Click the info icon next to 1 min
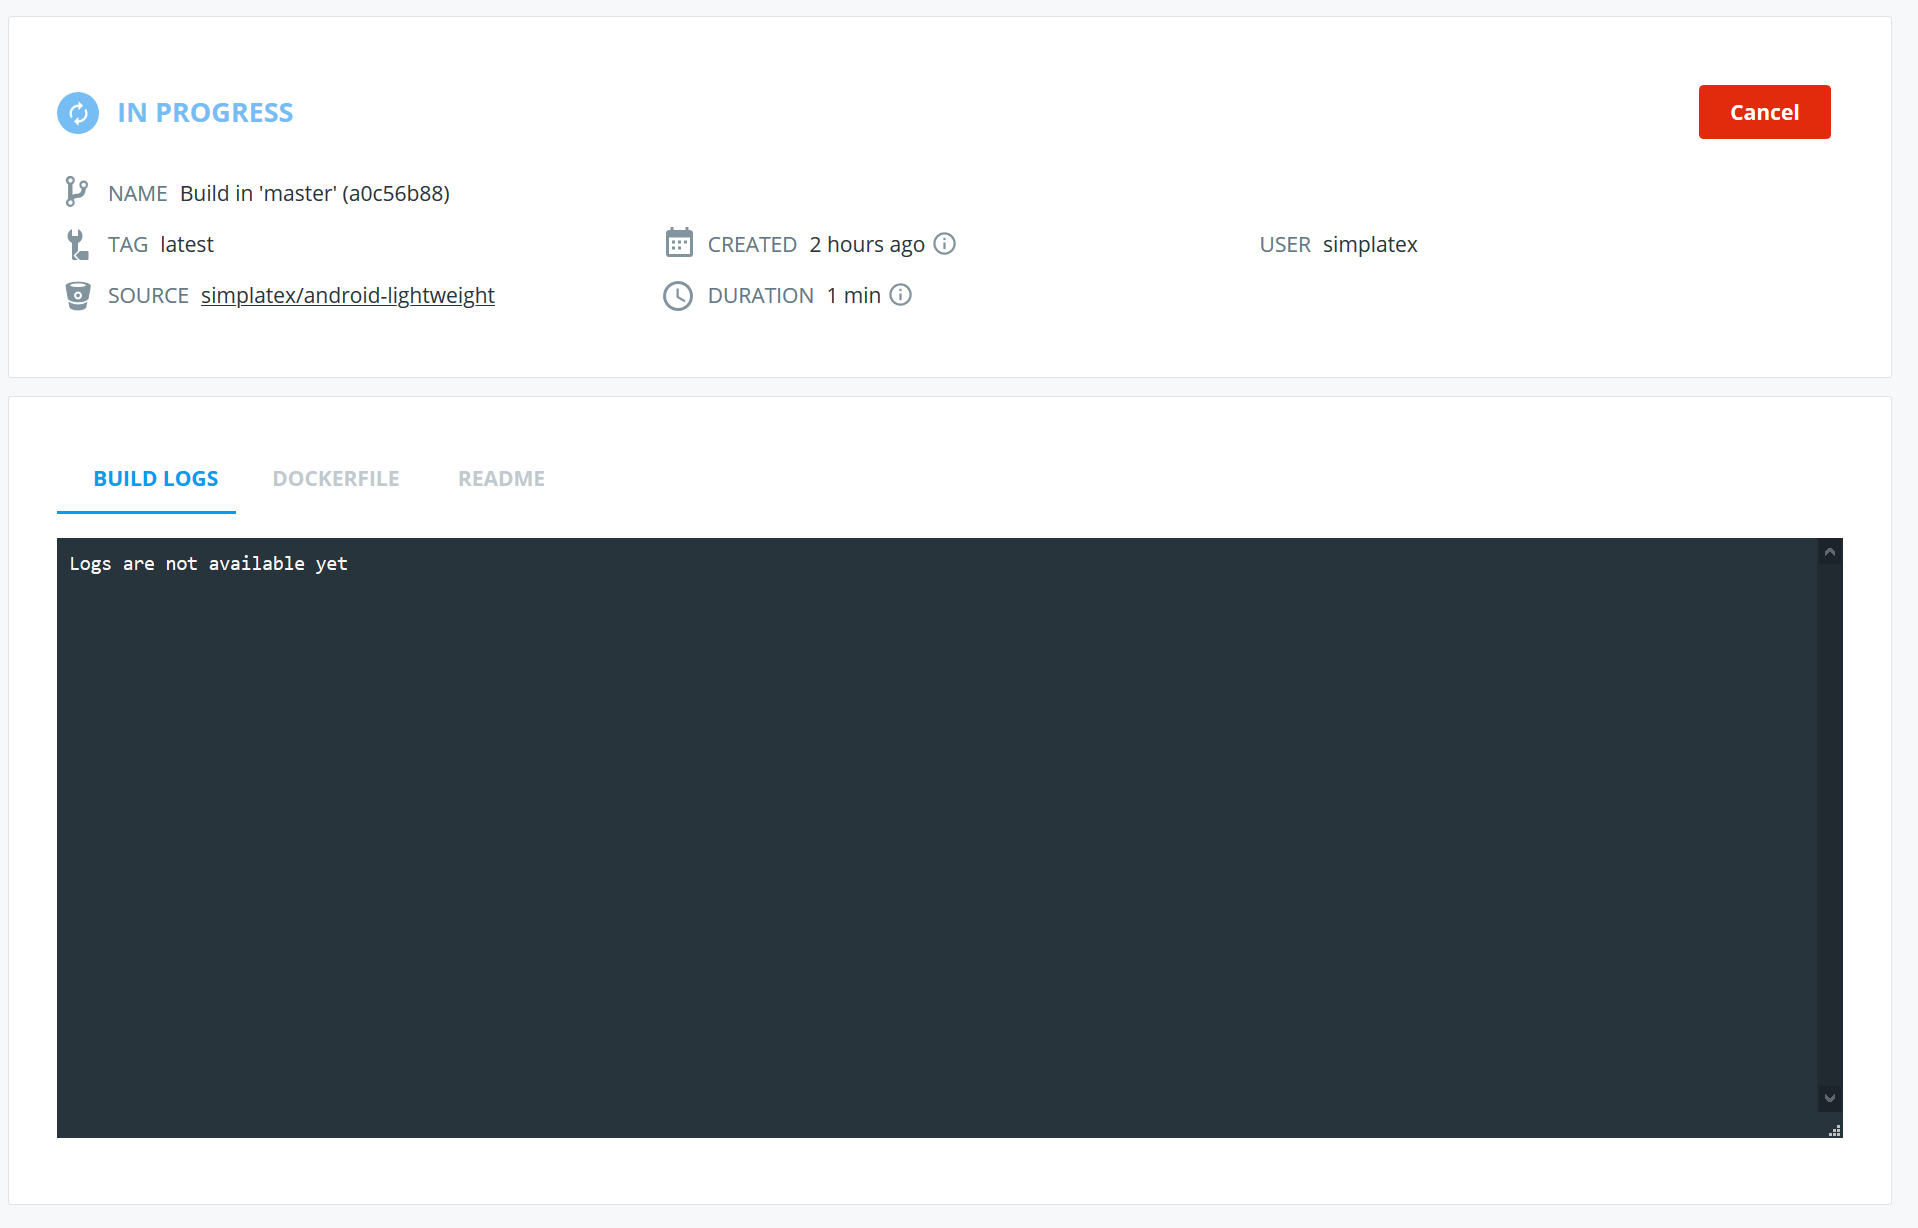Screen dimensions: 1918x1228 coord(901,295)
